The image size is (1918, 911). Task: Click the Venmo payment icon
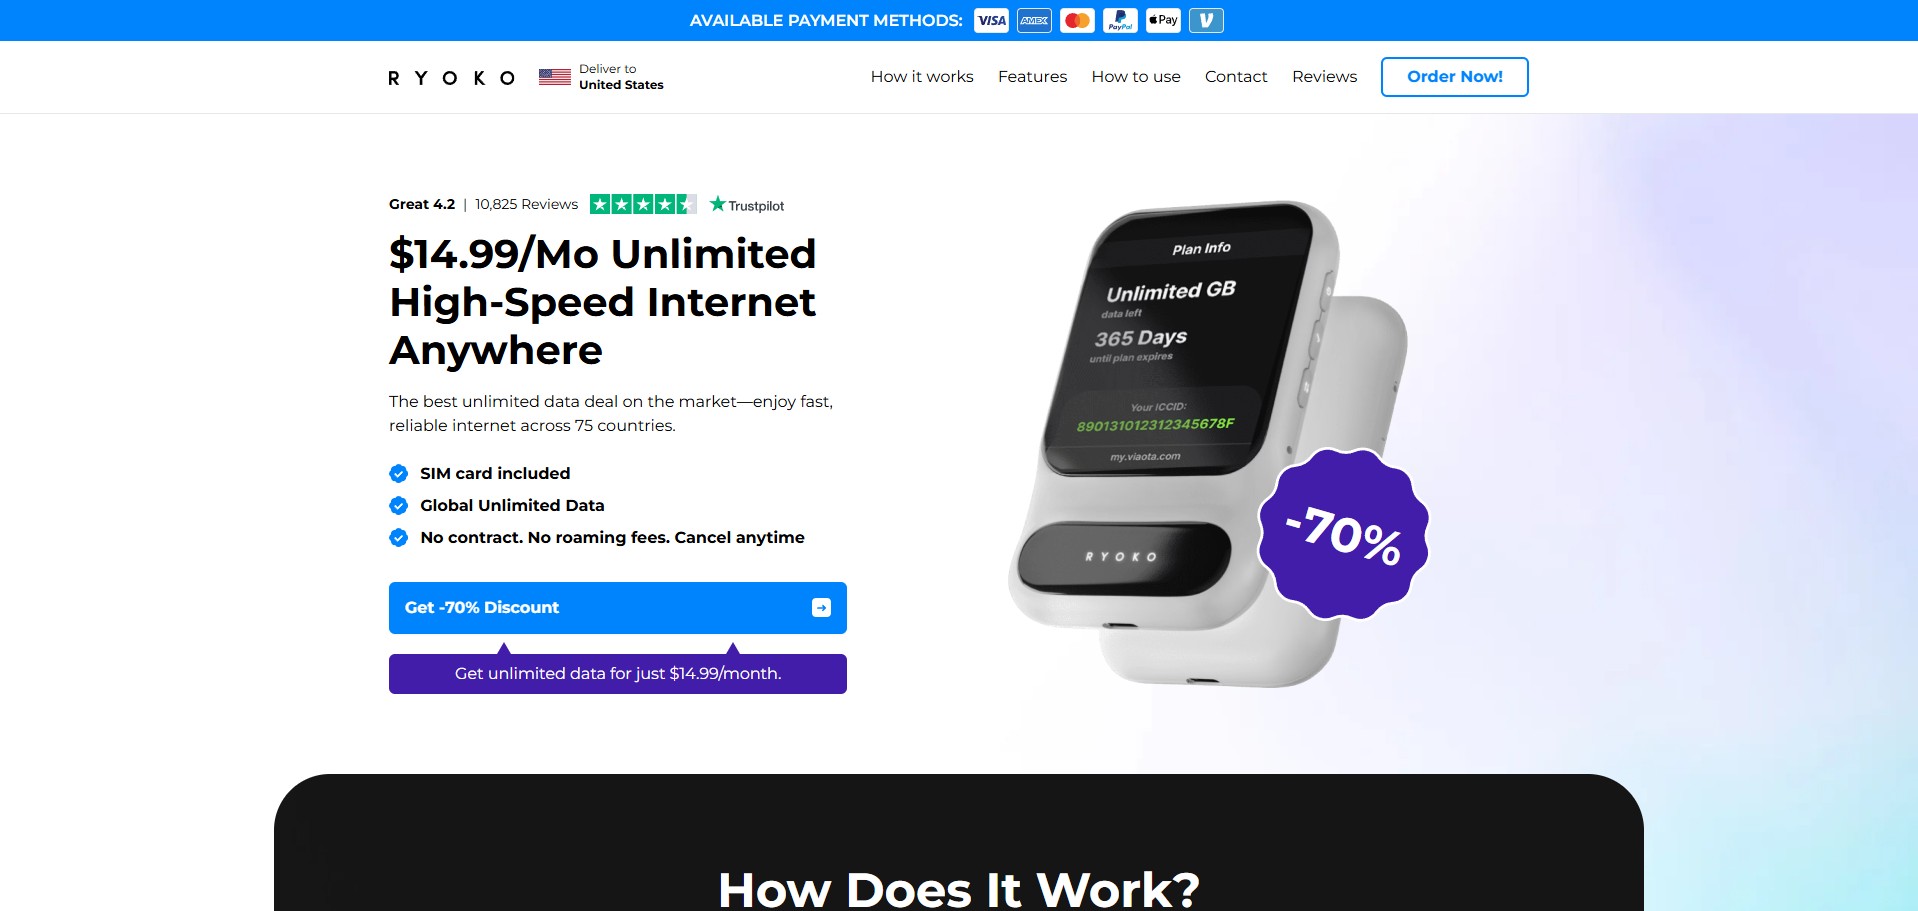[1206, 20]
